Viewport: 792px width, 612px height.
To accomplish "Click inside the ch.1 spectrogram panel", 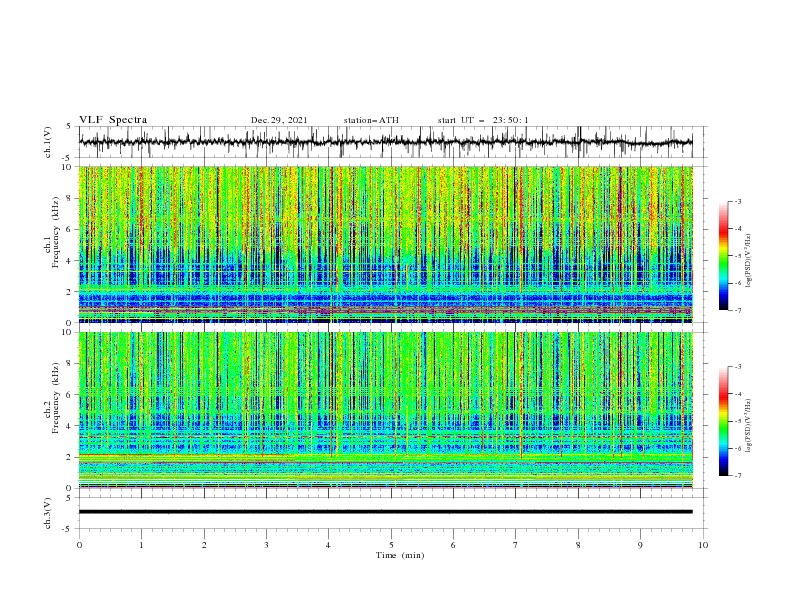I will pos(385,244).
